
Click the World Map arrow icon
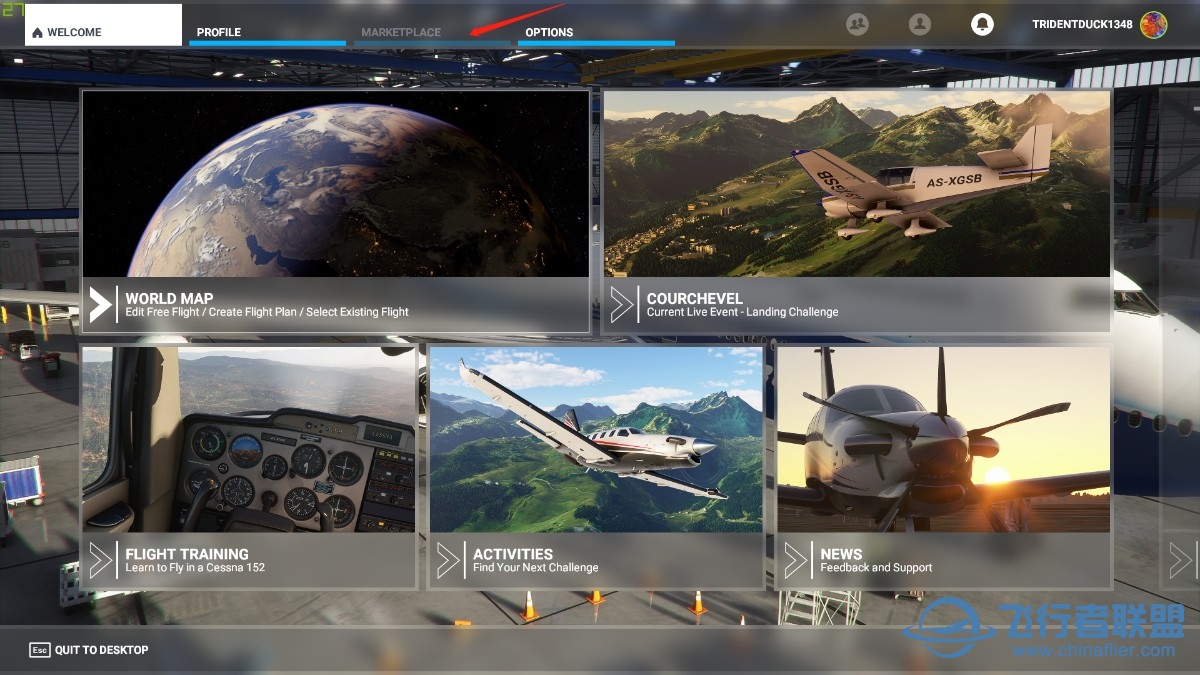(x=101, y=304)
